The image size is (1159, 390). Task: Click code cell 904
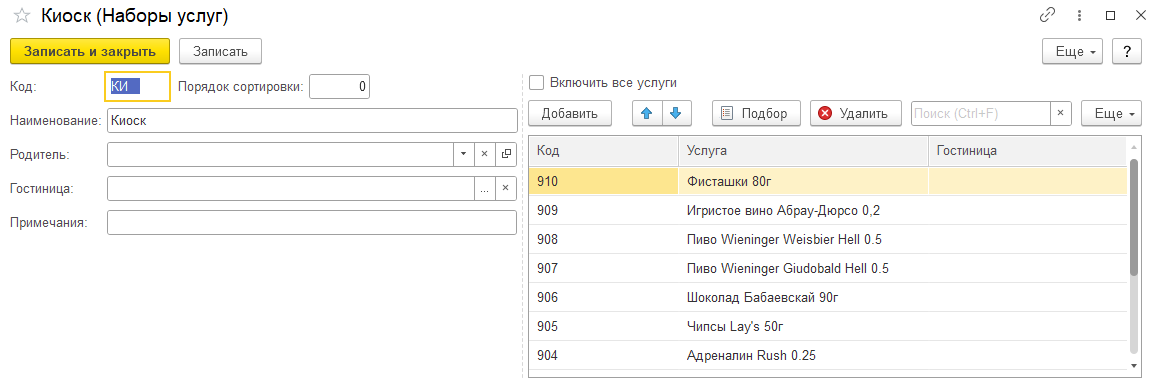[604, 355]
